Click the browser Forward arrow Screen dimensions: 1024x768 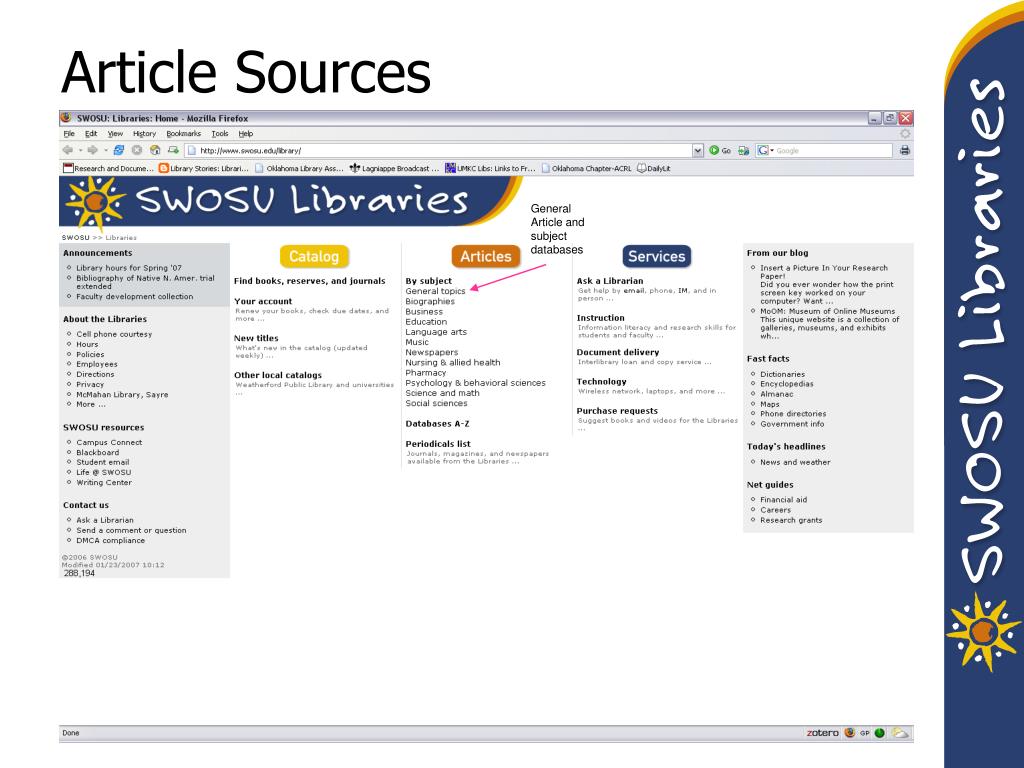point(92,150)
